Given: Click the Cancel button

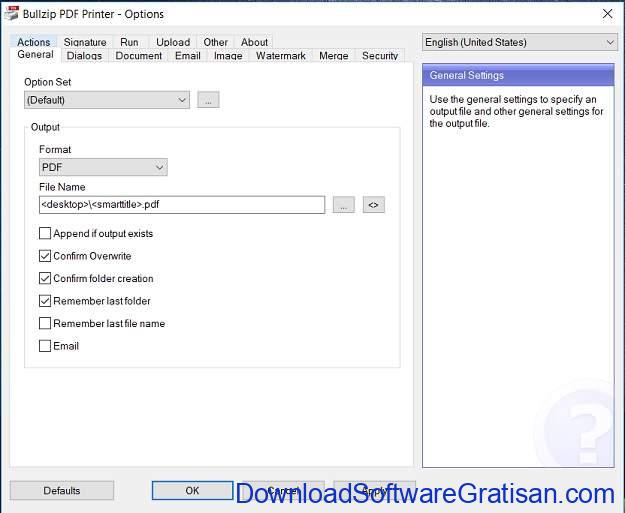Looking at the screenshot, I should coord(283,490).
